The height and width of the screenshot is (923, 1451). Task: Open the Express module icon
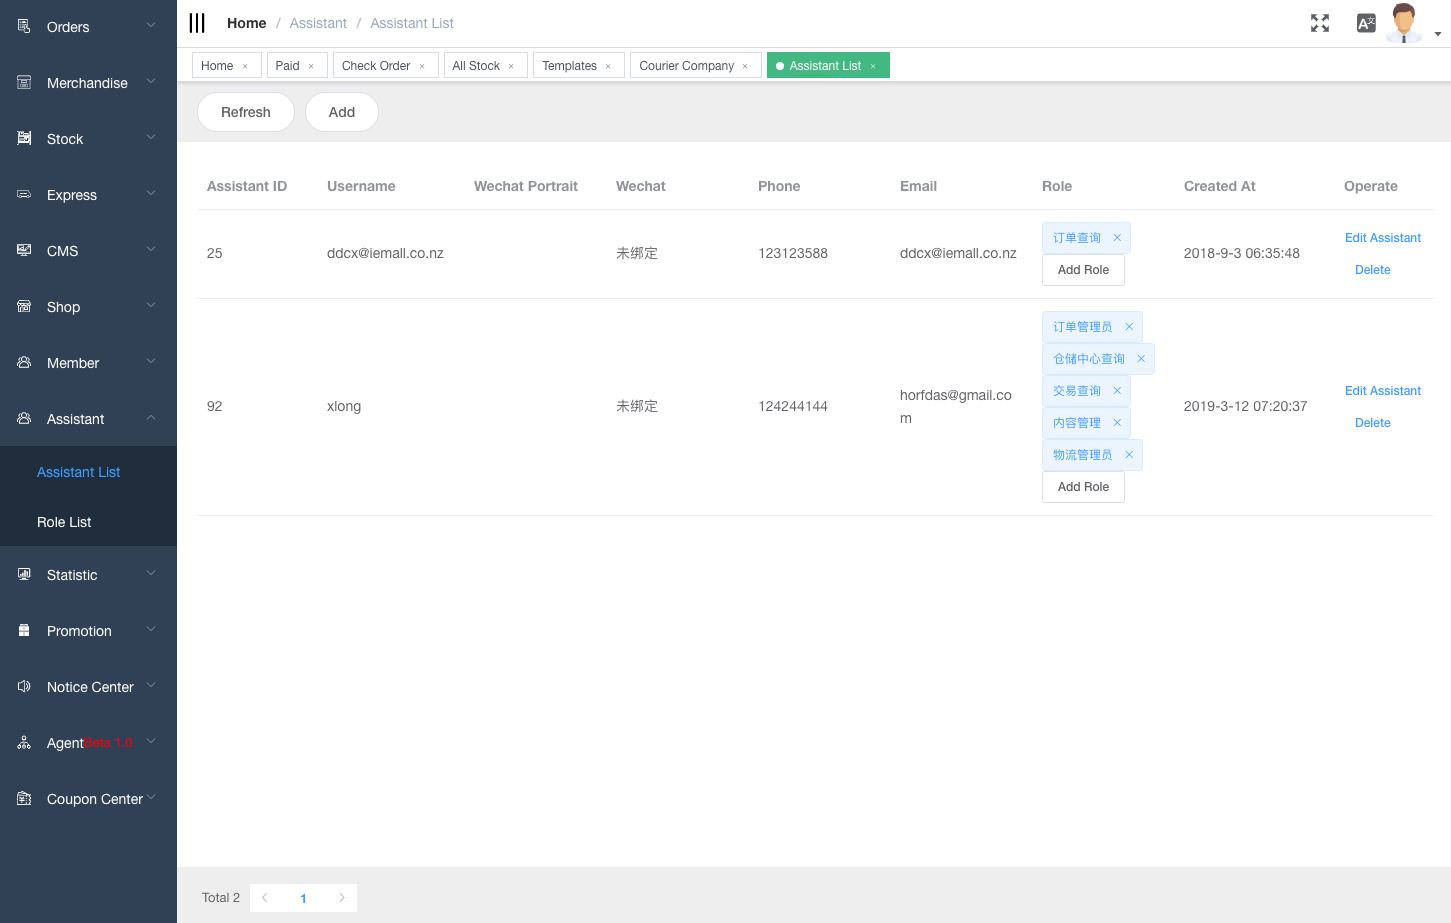(x=22, y=194)
